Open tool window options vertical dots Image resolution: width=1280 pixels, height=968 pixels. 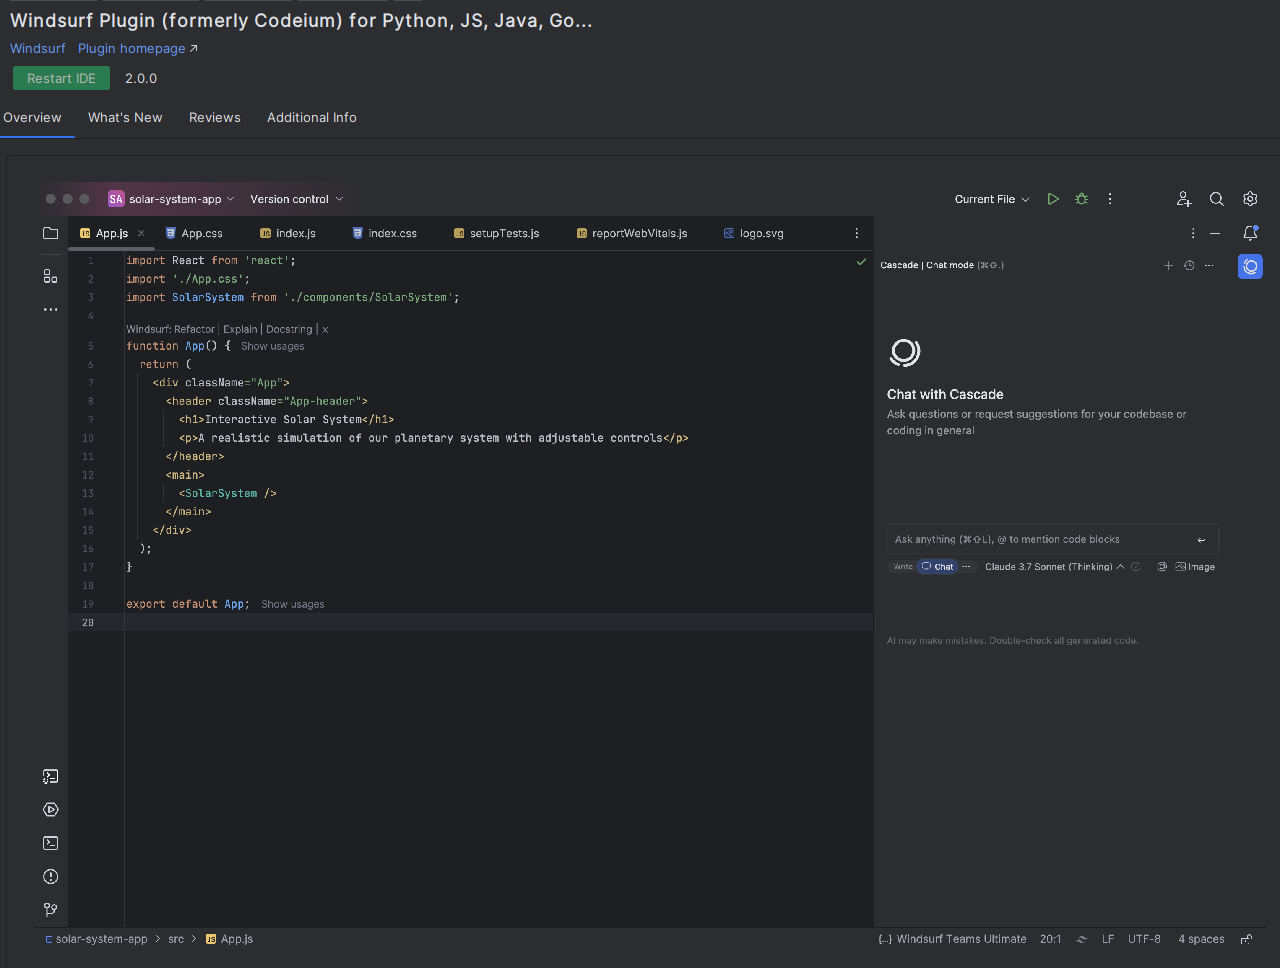1193,233
